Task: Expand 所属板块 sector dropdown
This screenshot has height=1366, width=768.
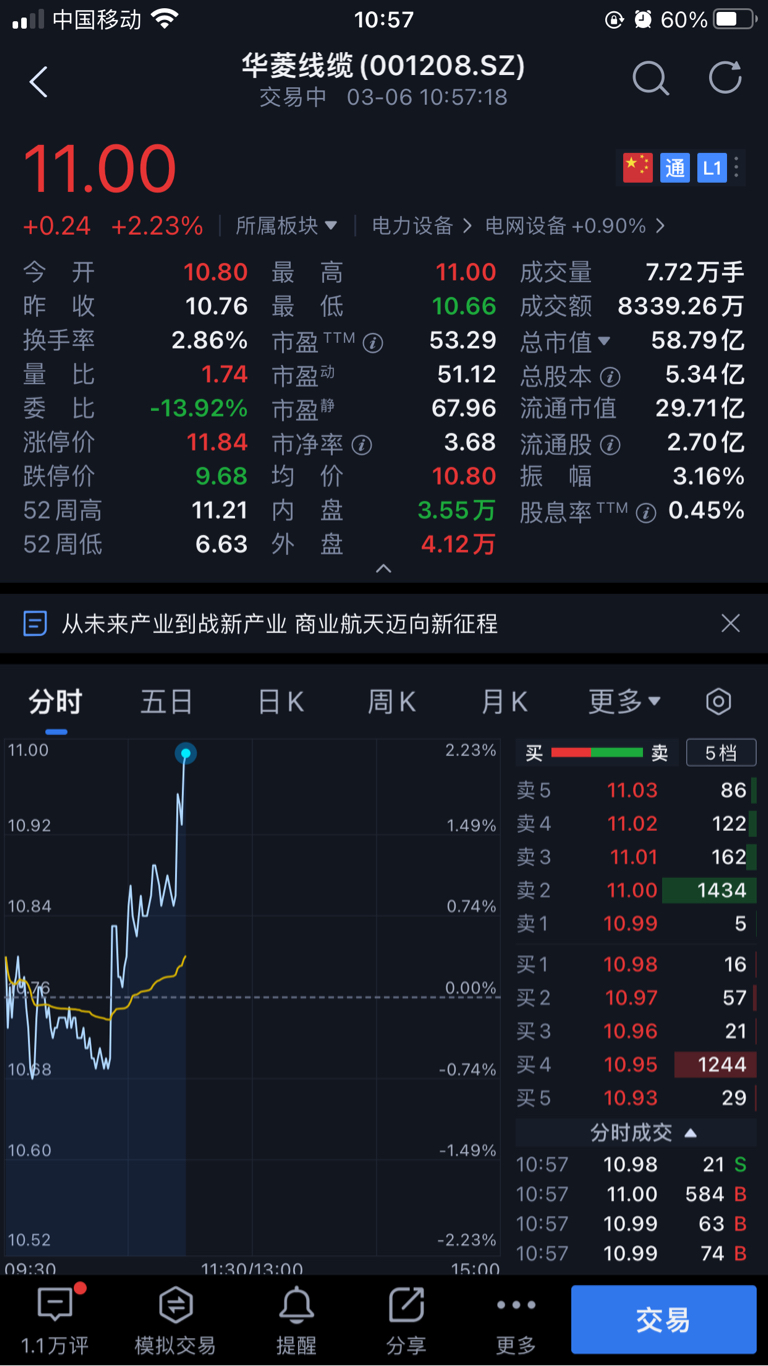Action: click(x=287, y=226)
